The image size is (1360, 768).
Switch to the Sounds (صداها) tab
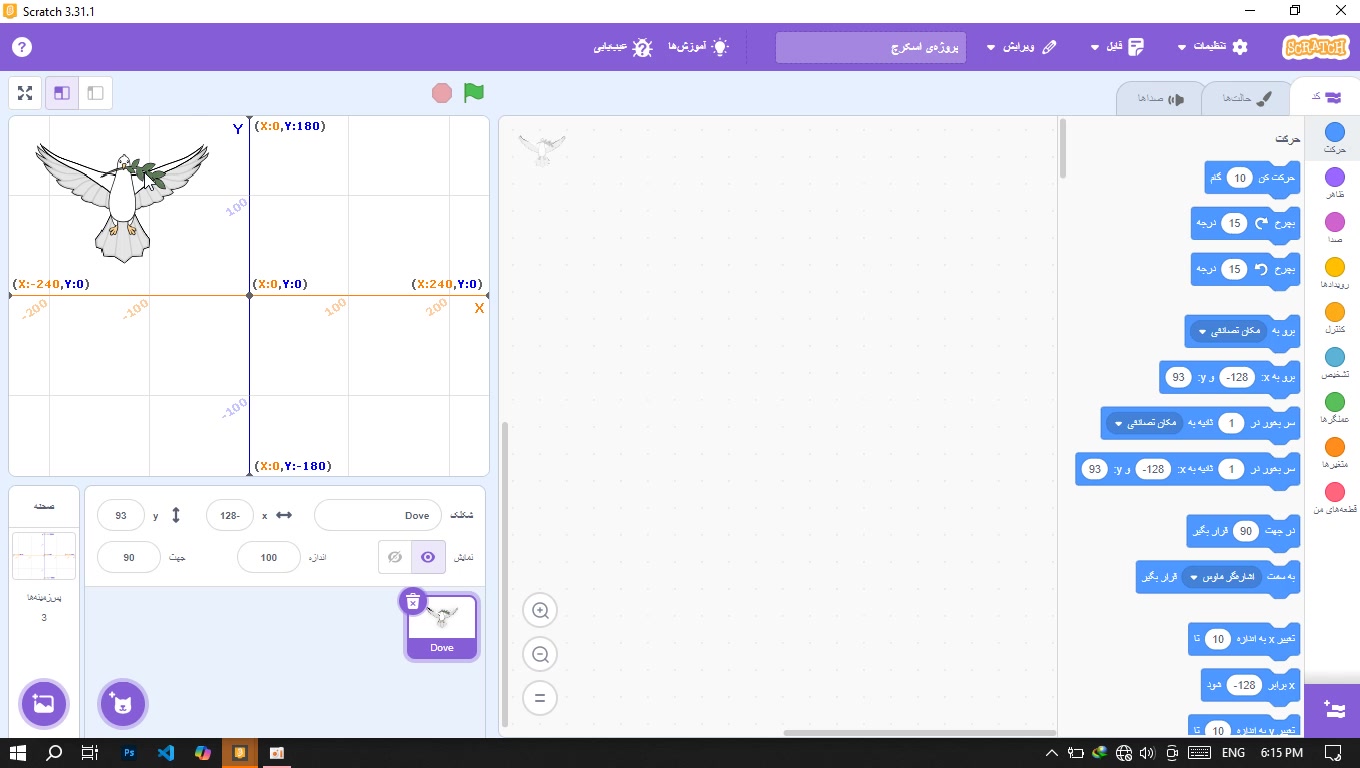(x=1161, y=98)
